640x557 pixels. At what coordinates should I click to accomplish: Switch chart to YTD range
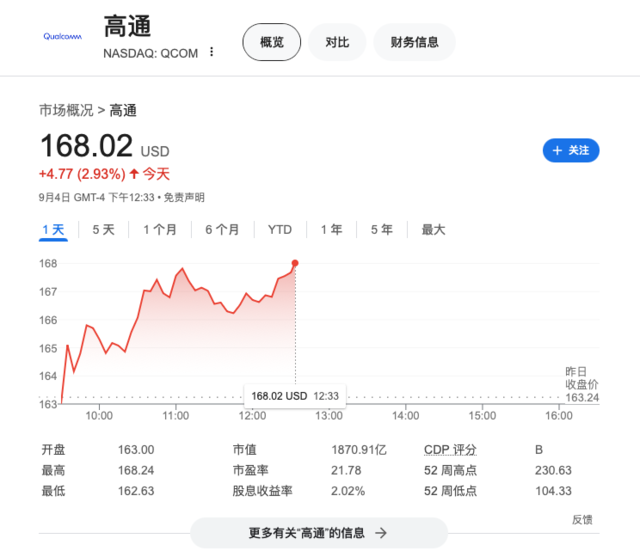(280, 230)
